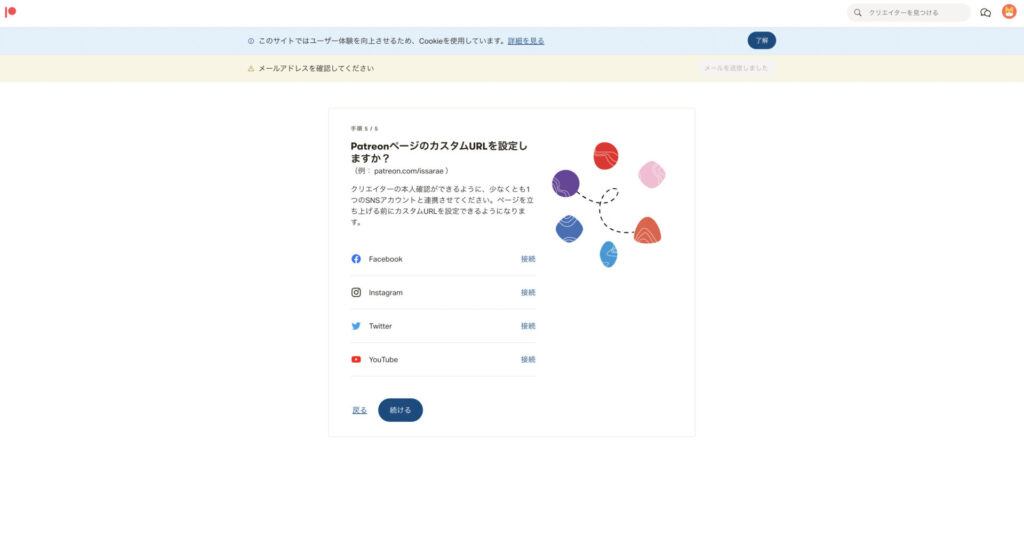Continue with the 続ける button
Image resolution: width=1024 pixels, height=537 pixels.
click(x=400, y=410)
